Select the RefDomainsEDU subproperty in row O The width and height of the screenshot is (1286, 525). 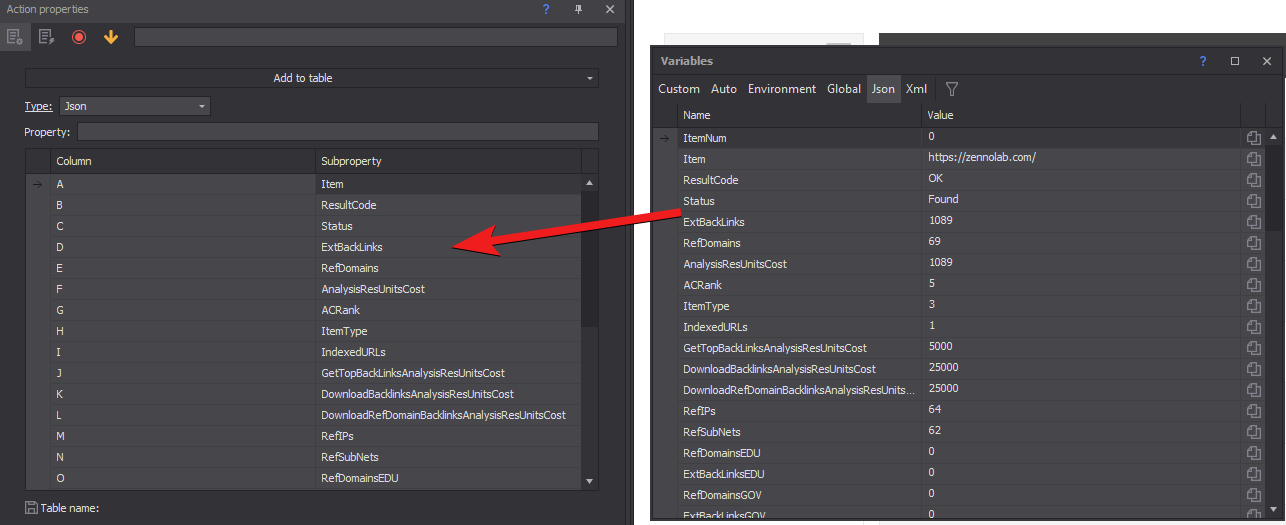pyautogui.click(x=447, y=478)
